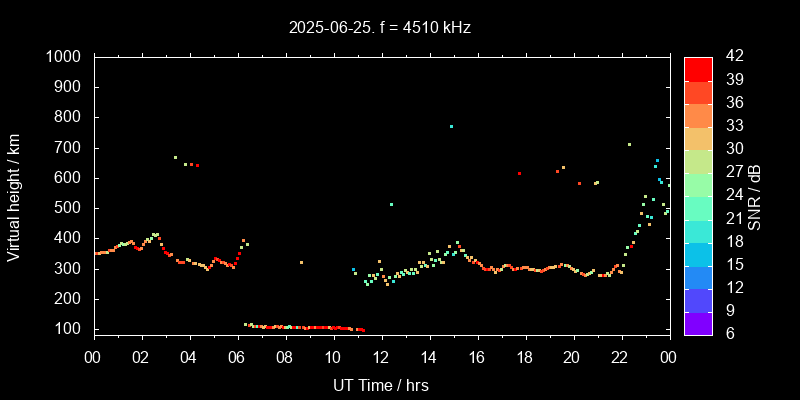Select the lone orange point near 09 hrs
The width and height of the screenshot is (800, 400).
pyautogui.click(x=301, y=263)
